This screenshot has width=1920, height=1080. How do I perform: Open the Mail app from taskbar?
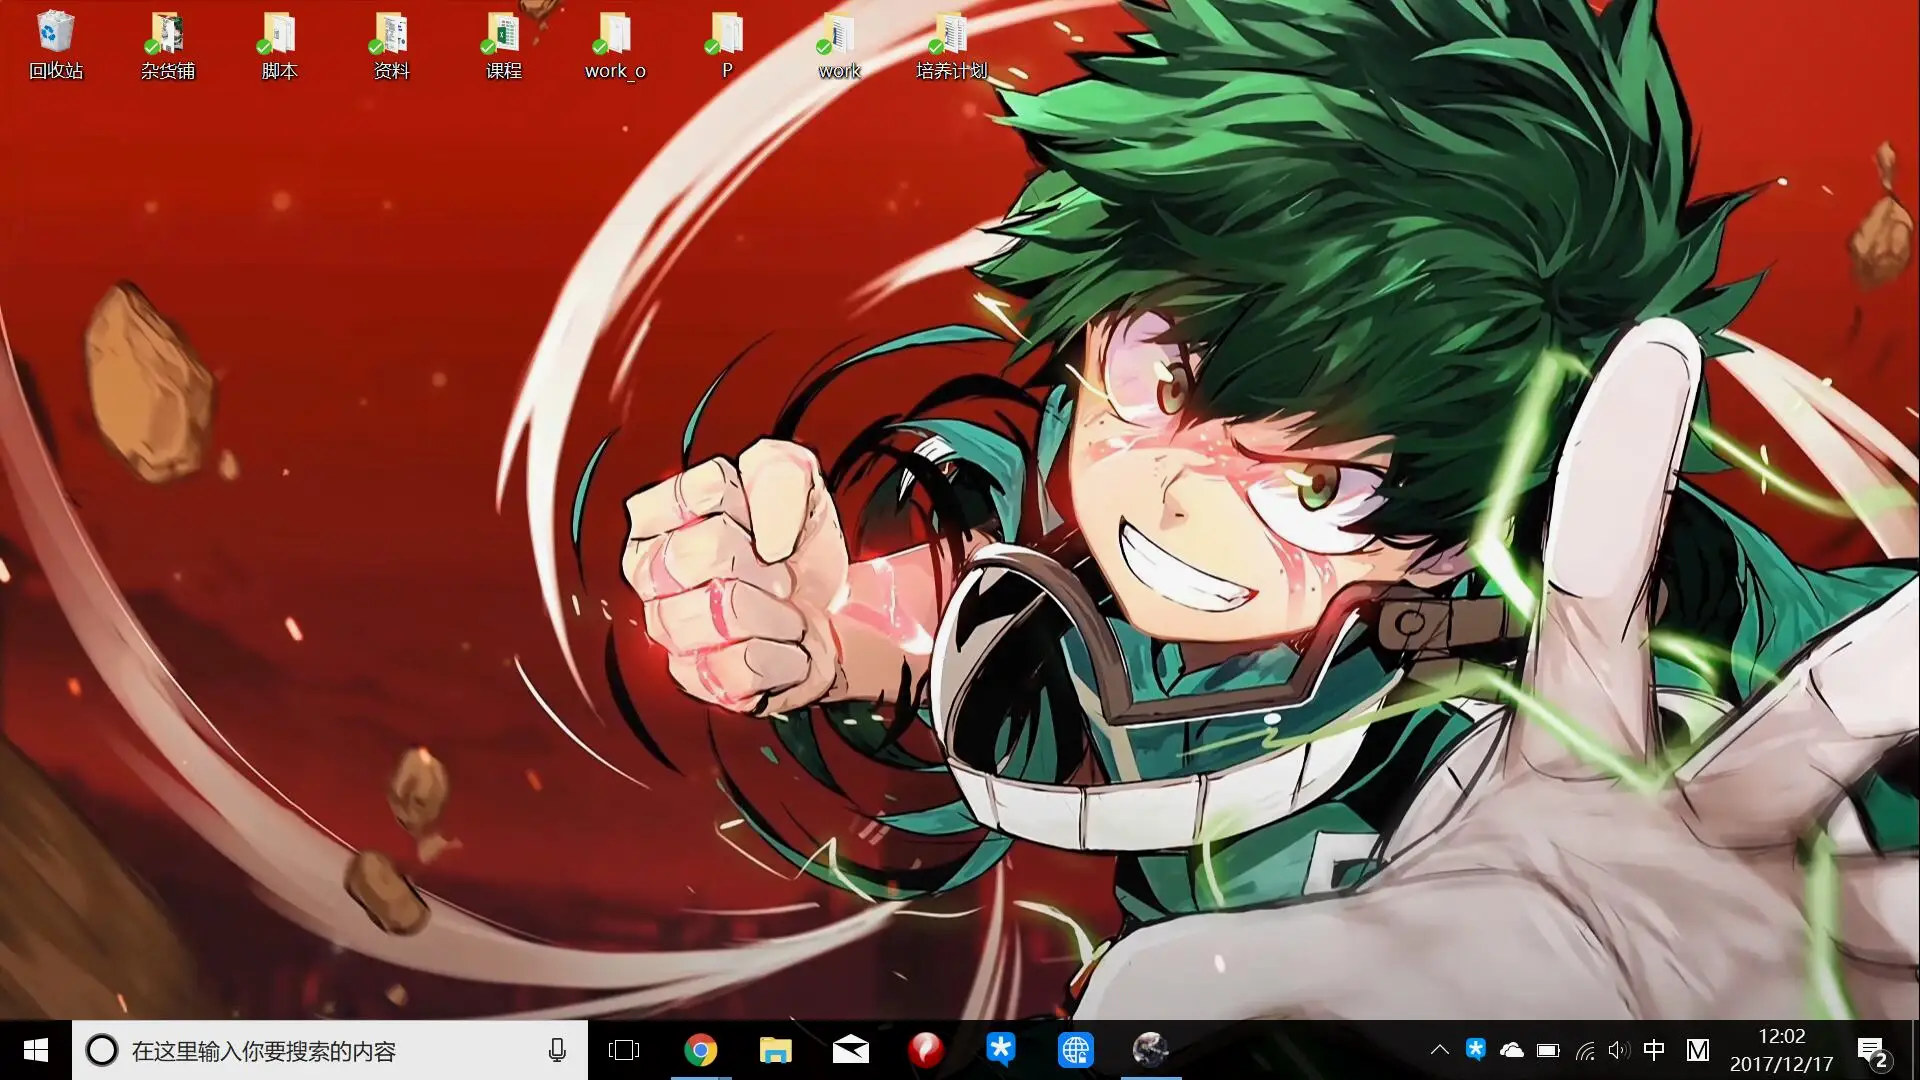coord(850,1050)
